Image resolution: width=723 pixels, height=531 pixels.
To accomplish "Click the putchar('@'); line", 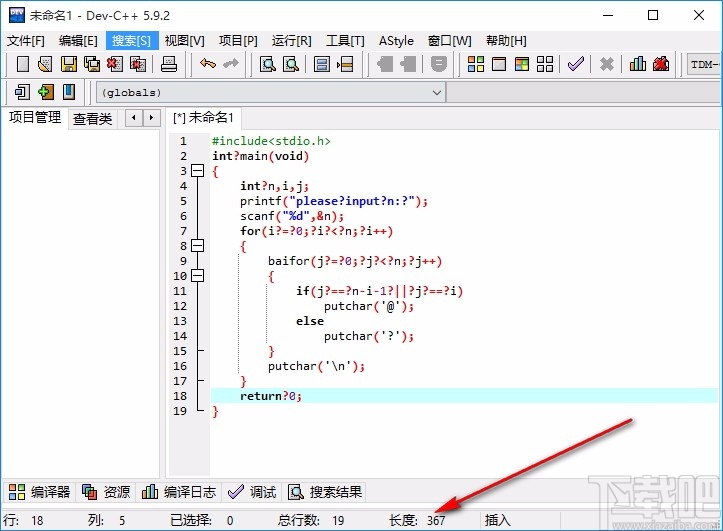I will click(x=368, y=306).
